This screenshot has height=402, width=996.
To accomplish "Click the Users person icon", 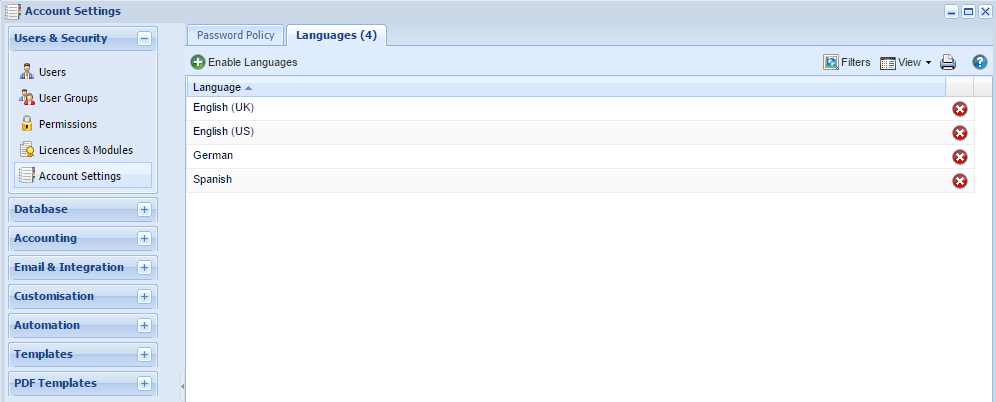I will [x=27, y=72].
